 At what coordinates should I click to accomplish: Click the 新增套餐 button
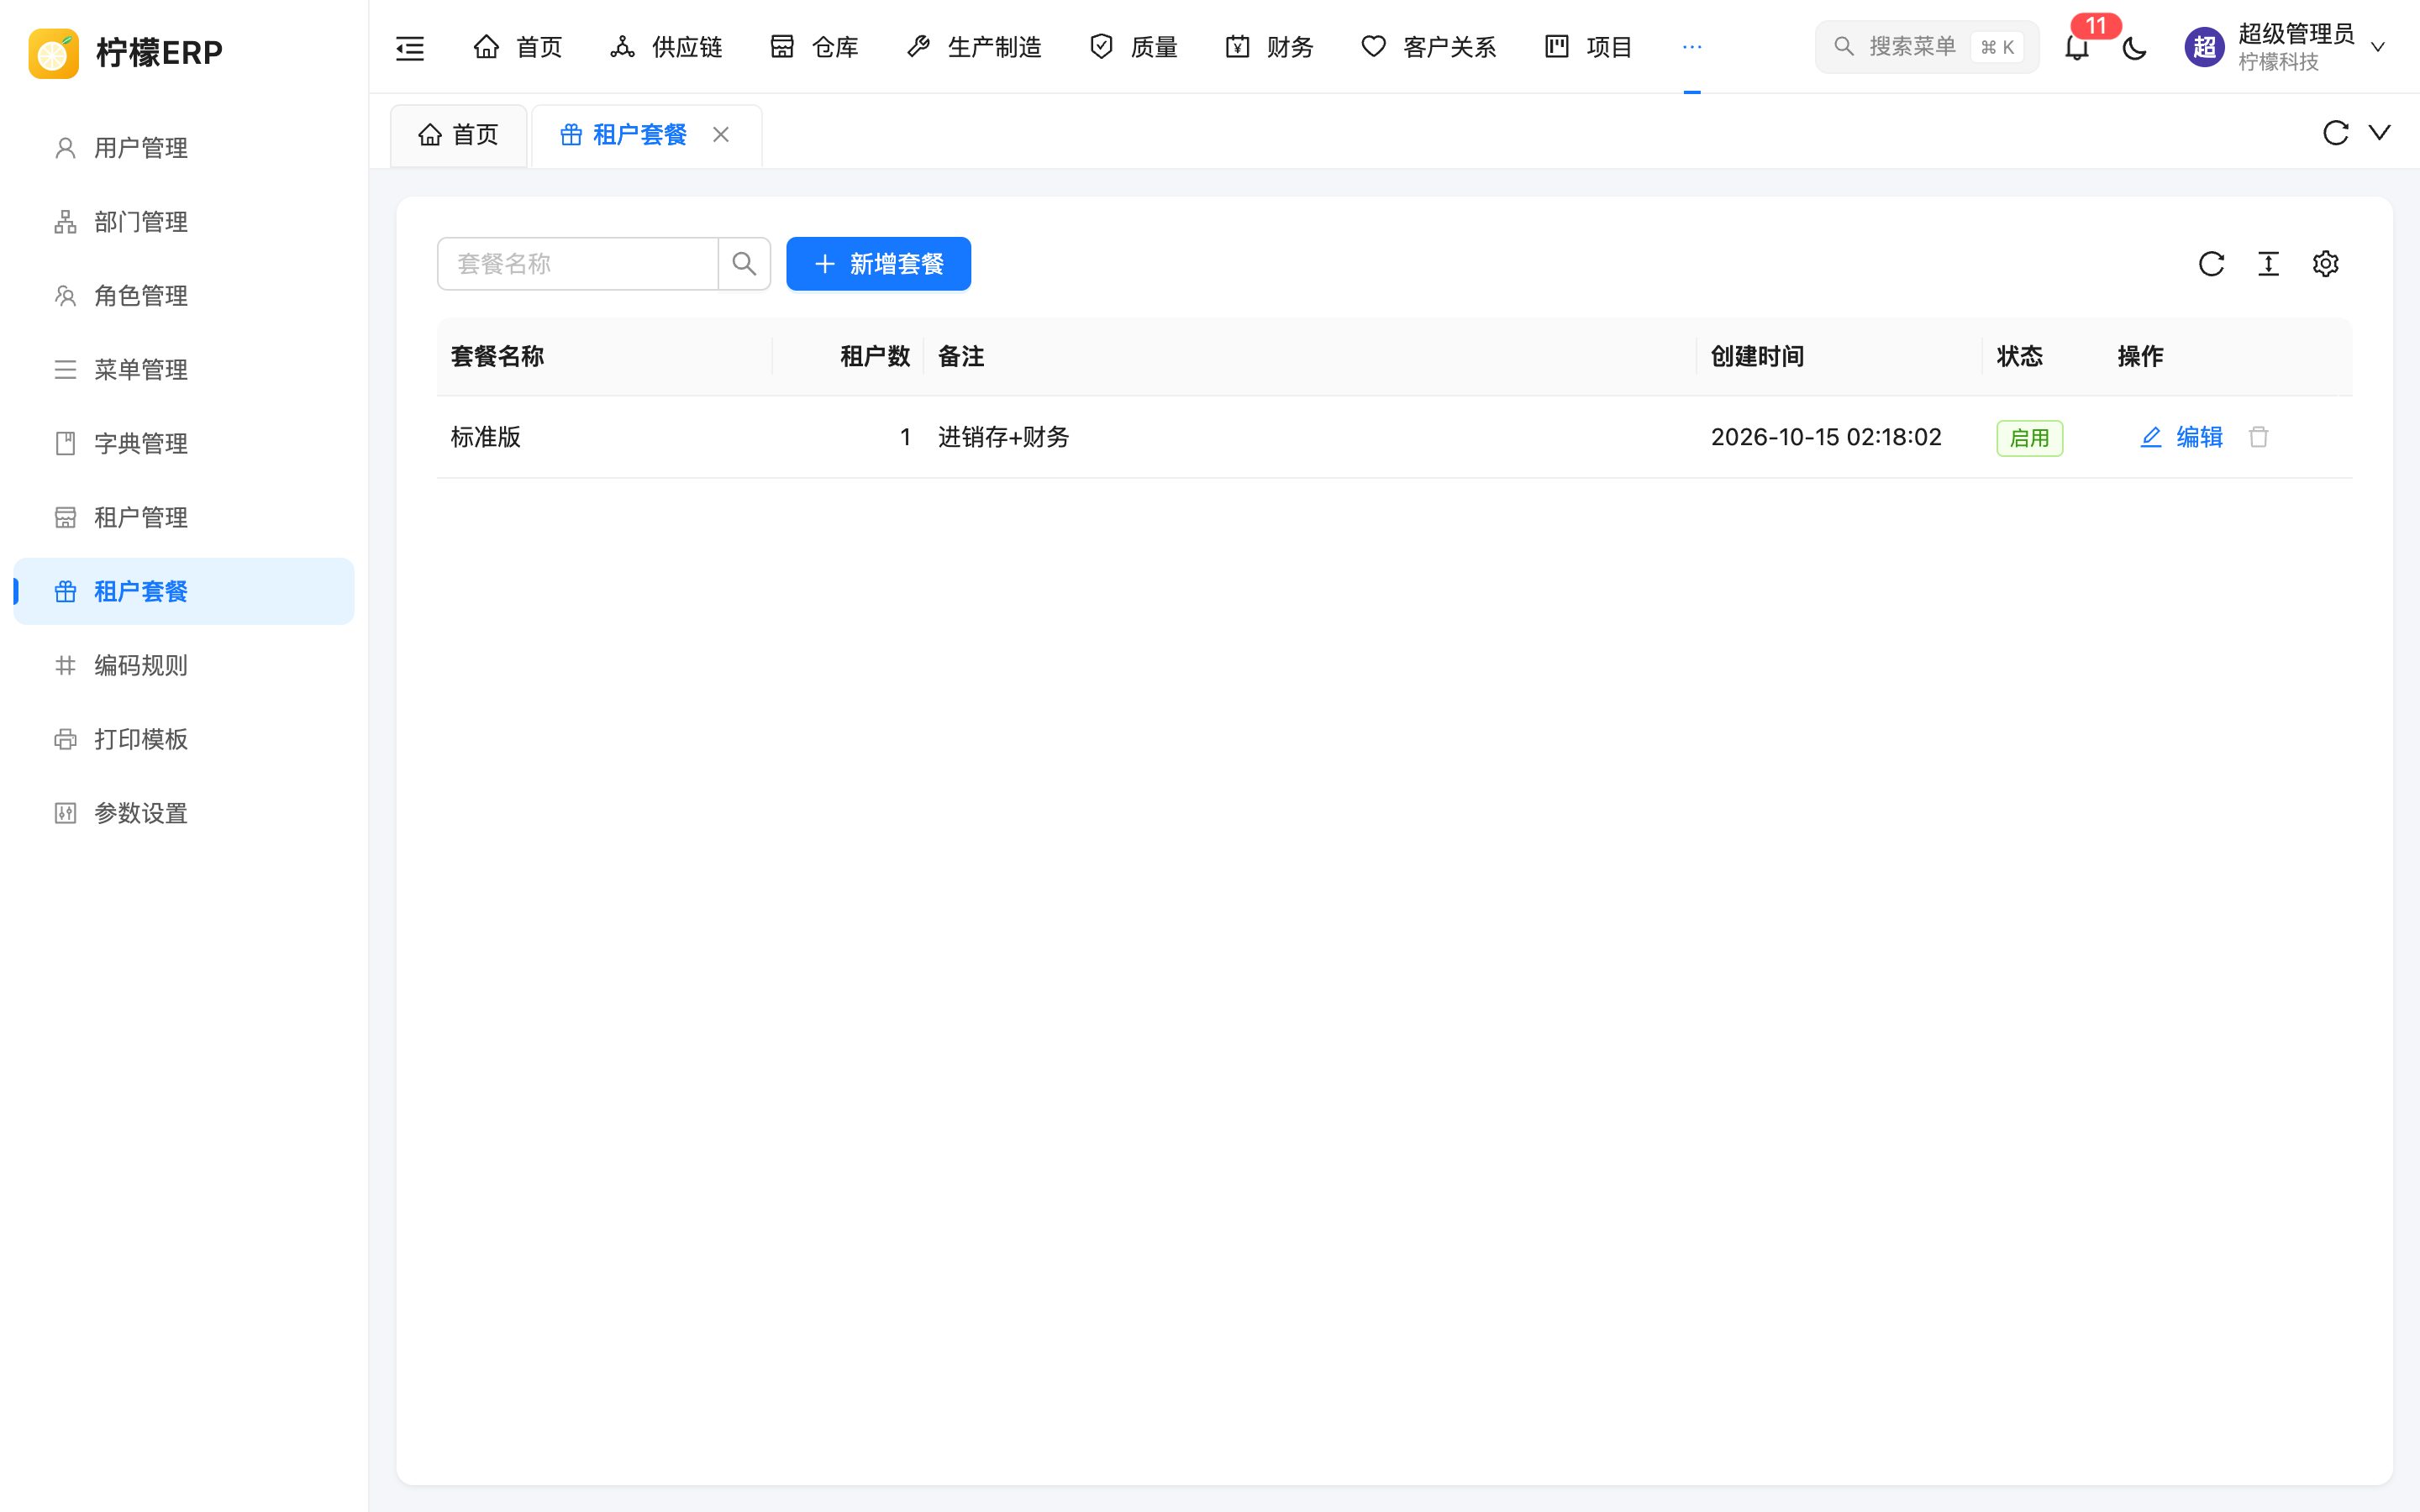(878, 264)
